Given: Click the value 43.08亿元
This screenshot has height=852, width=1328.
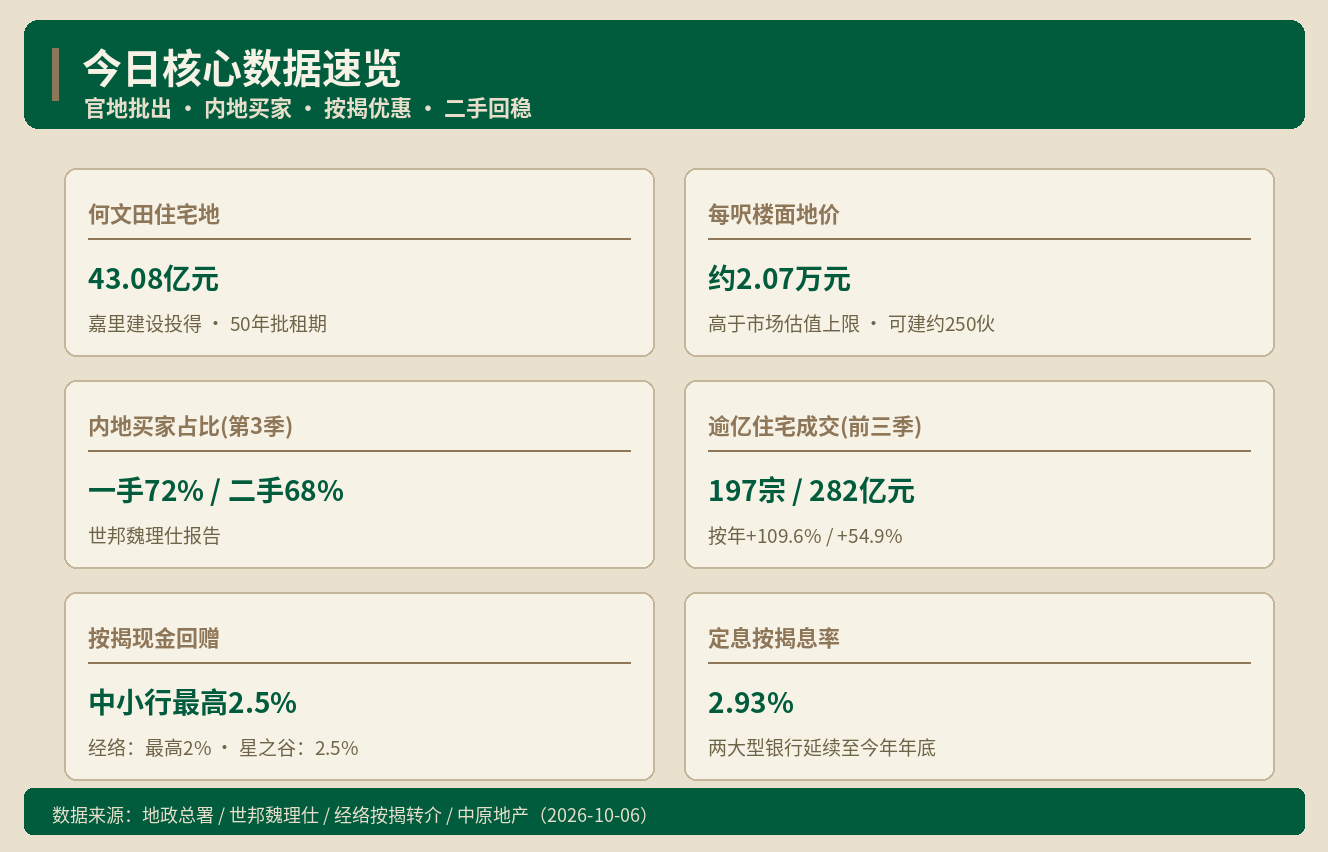Looking at the screenshot, I should [153, 279].
